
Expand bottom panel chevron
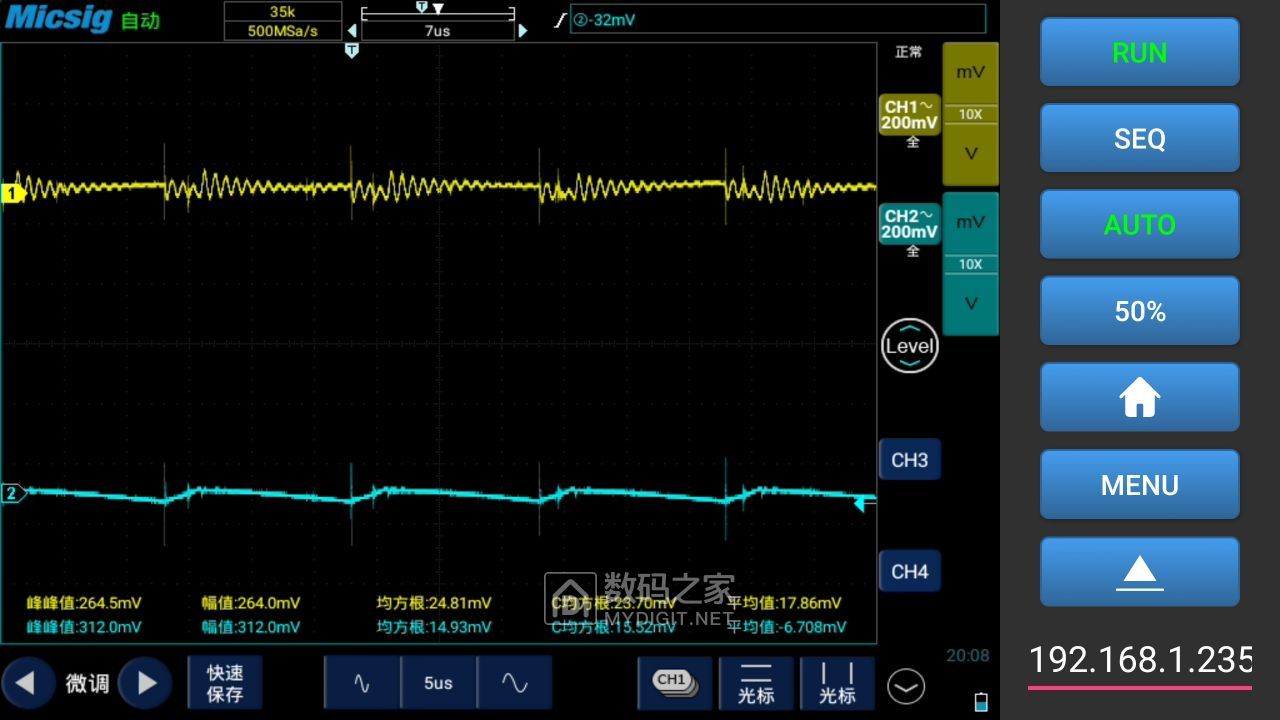coord(906,686)
